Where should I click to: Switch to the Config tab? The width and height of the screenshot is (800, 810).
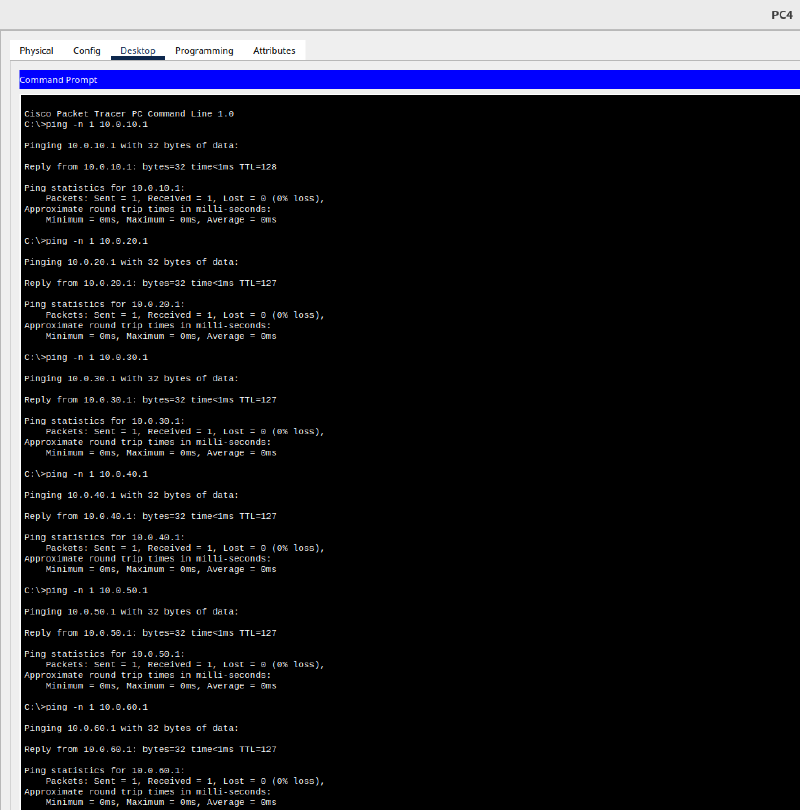coord(86,51)
